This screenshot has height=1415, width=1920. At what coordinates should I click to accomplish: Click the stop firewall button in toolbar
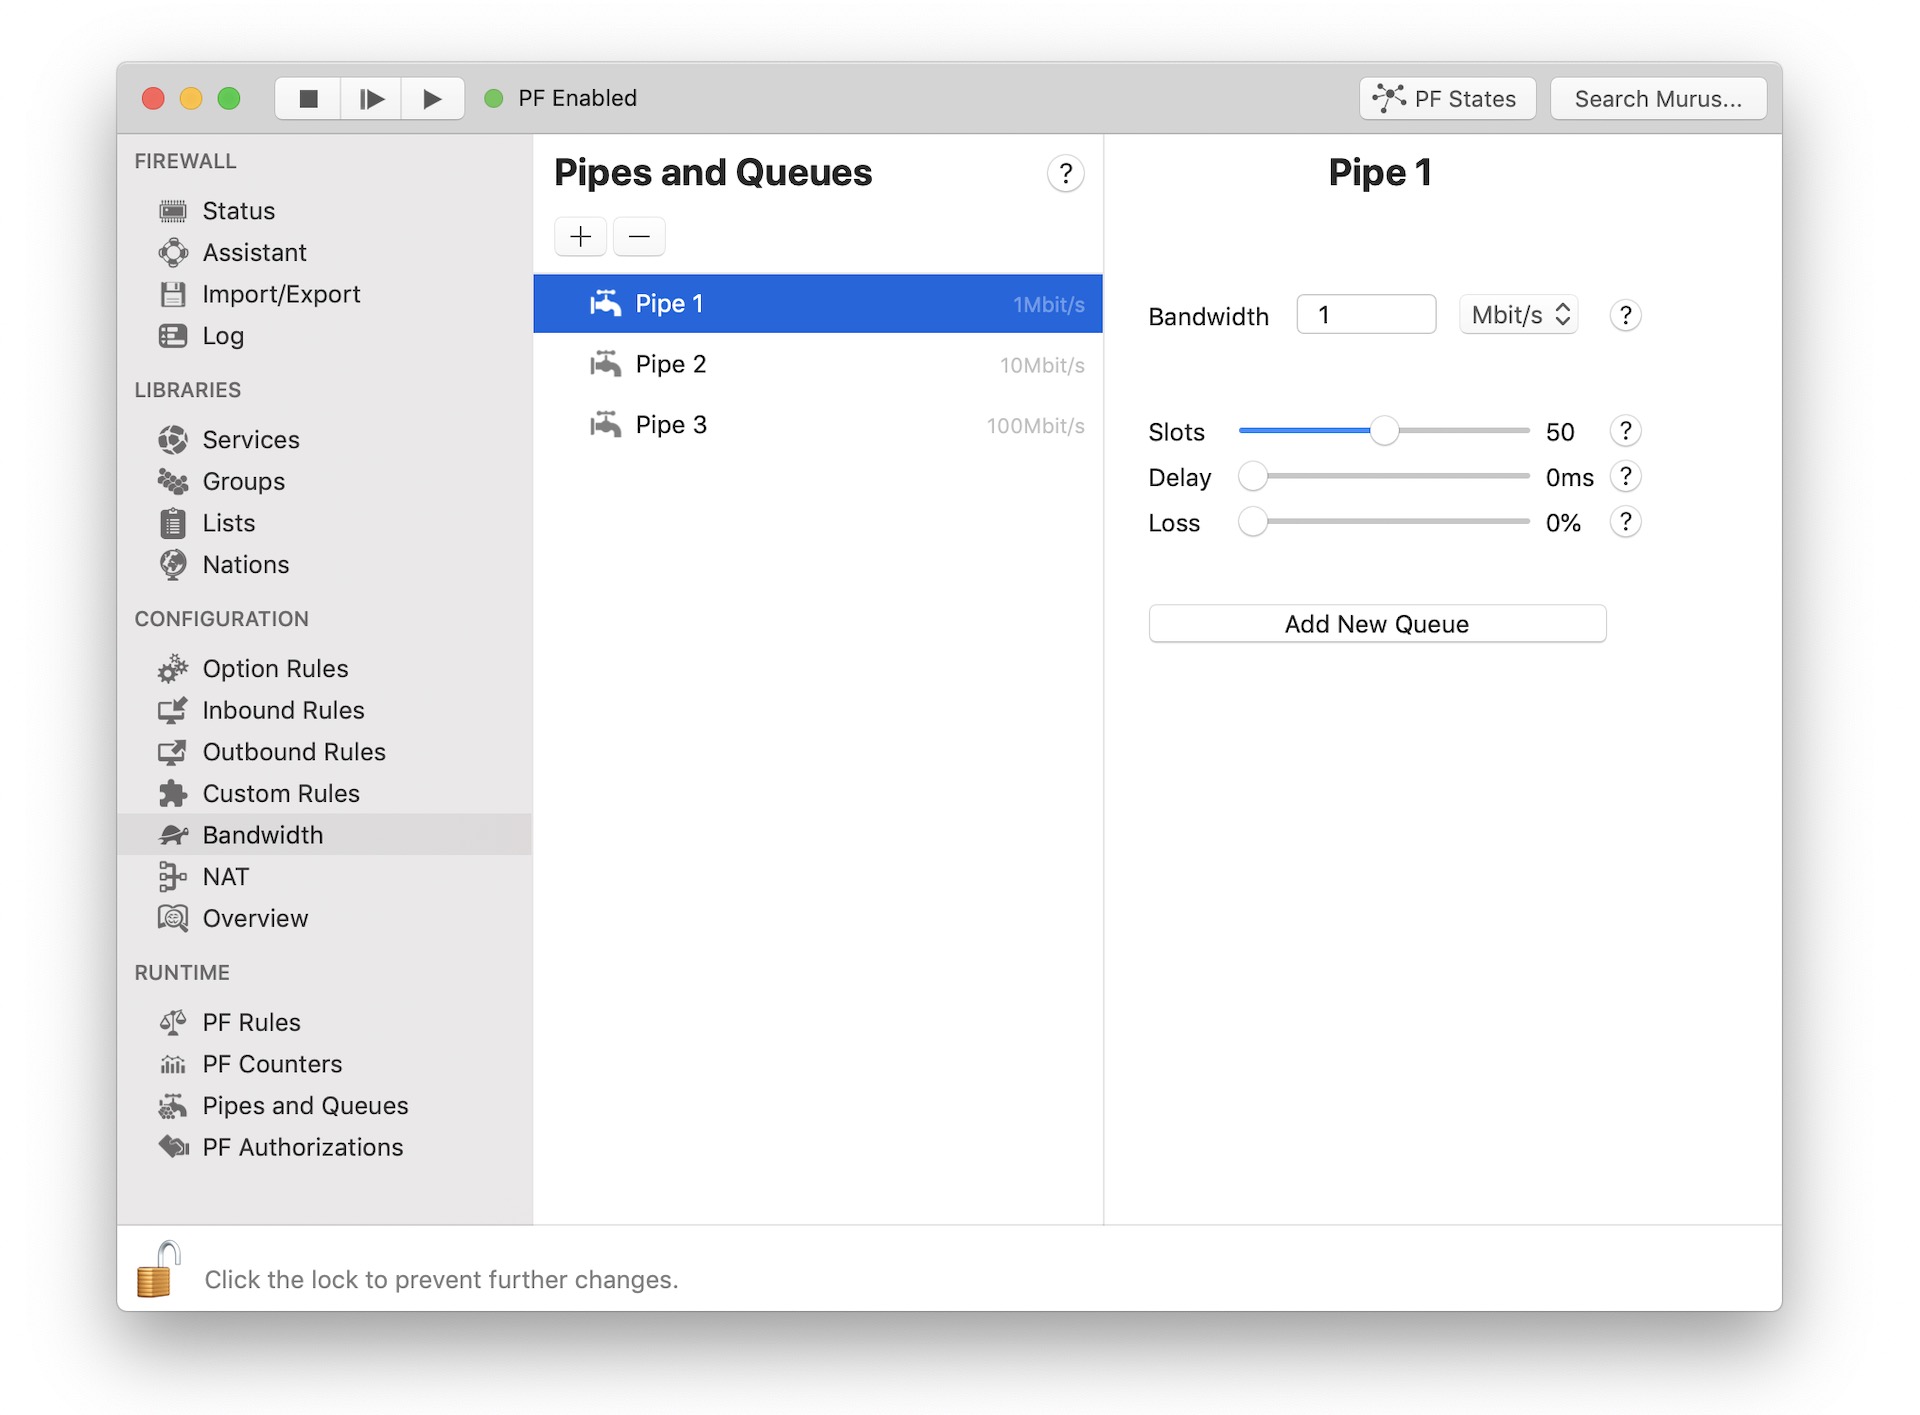coord(308,99)
